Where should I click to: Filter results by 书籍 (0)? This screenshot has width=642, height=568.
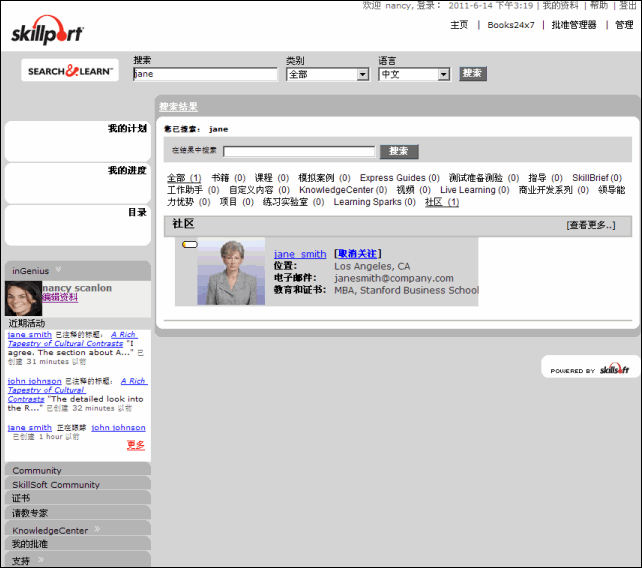(x=228, y=178)
